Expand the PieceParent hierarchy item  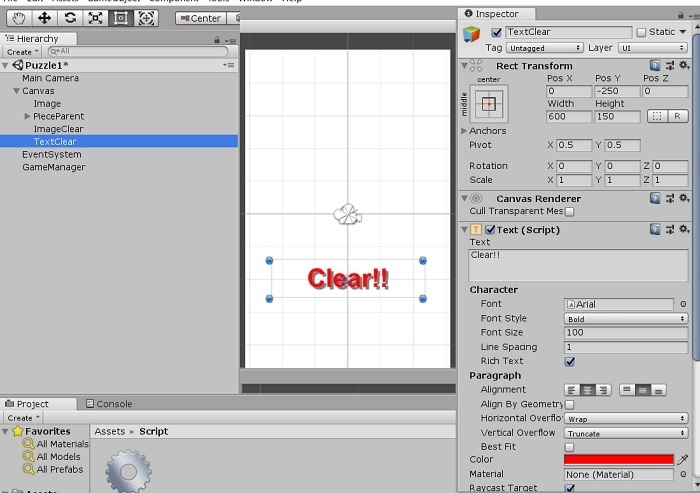(27, 116)
